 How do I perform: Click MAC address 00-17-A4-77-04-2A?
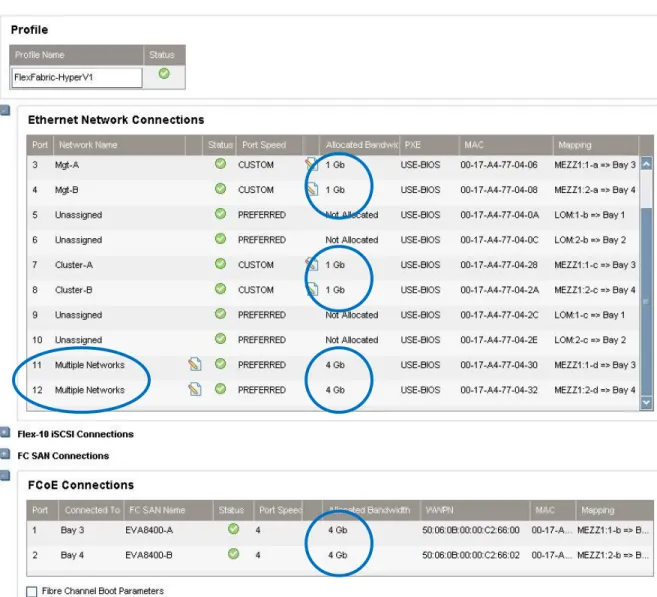[x=499, y=290]
